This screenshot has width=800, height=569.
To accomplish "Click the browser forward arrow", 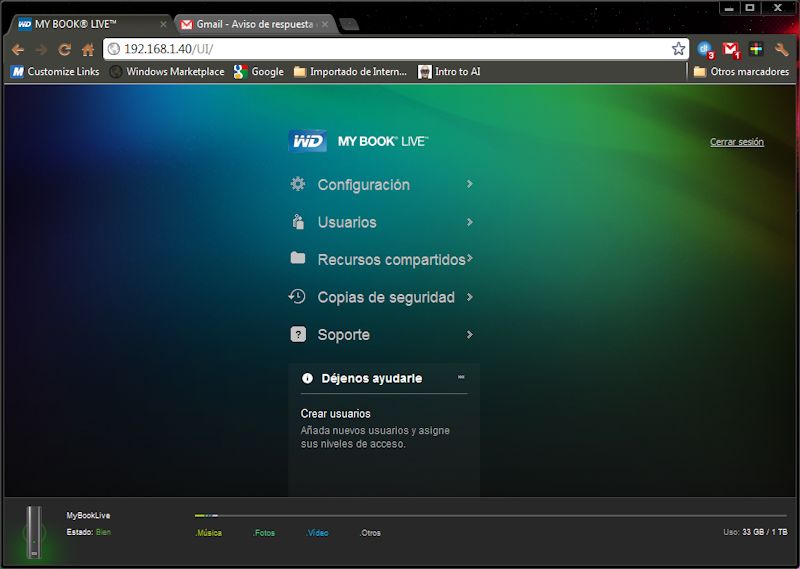I will pyautogui.click(x=41, y=50).
